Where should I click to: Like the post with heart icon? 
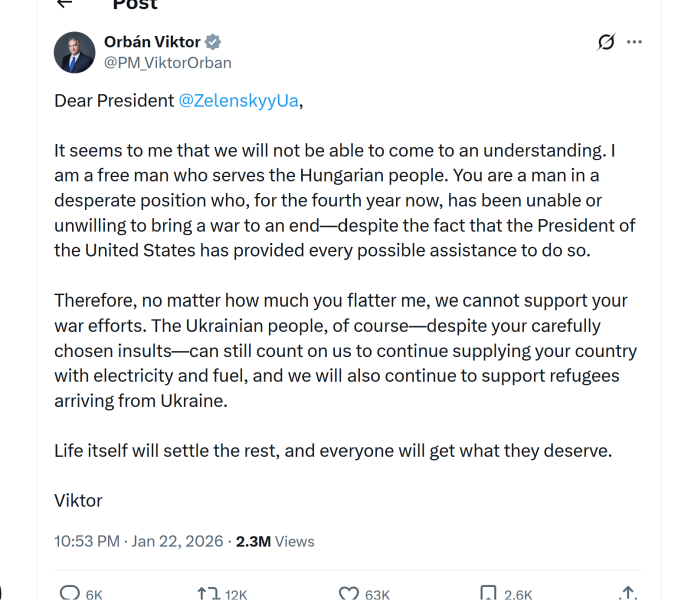pos(348,593)
